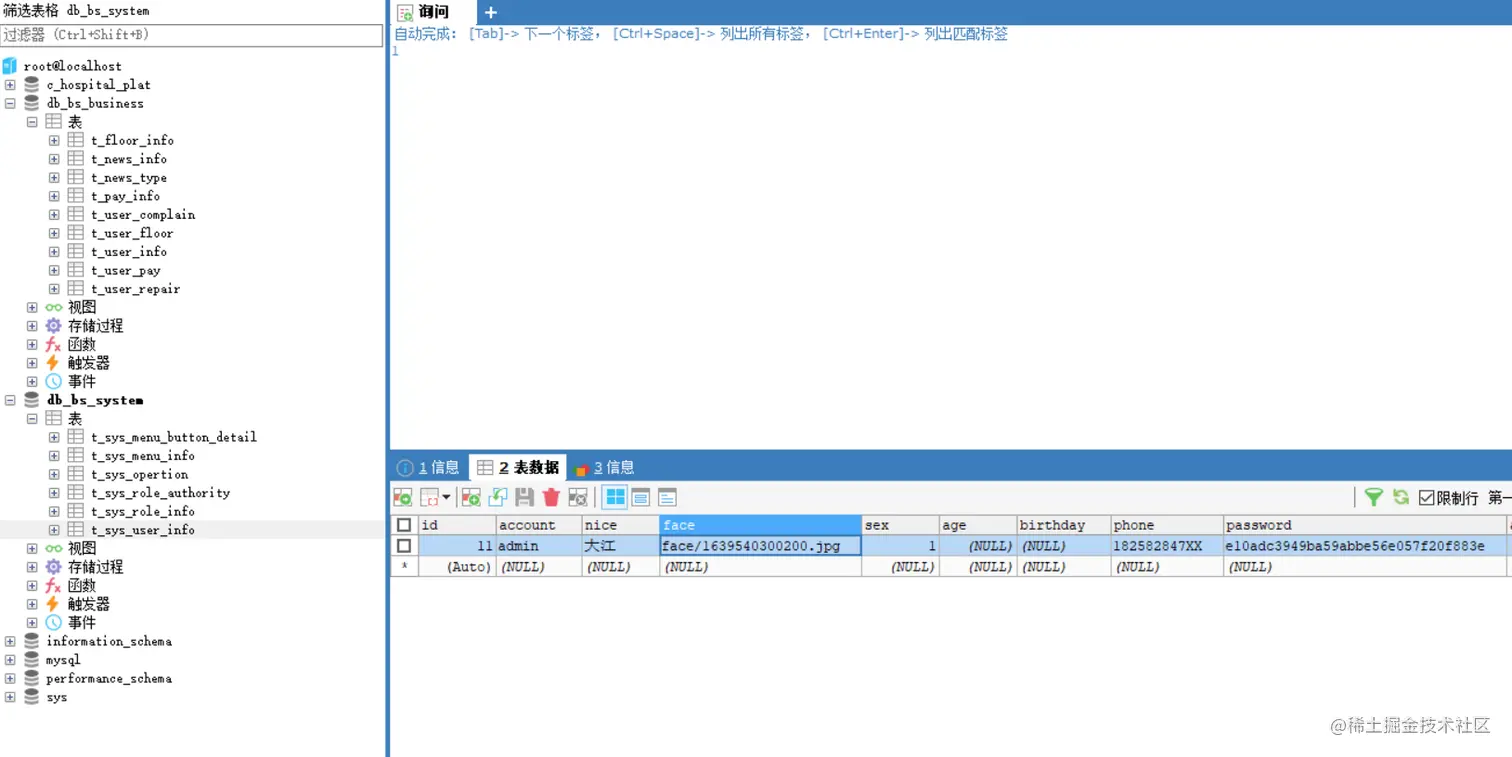Click the save changes floppy disk icon
The height and width of the screenshot is (757, 1512).
point(524,497)
